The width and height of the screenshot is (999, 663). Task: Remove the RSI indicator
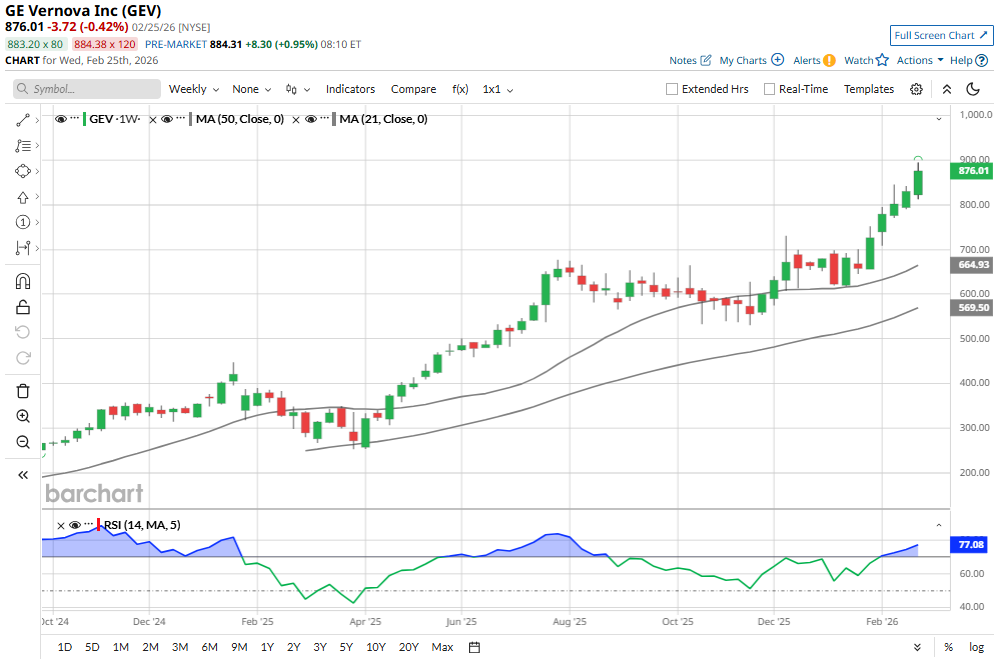(x=61, y=526)
